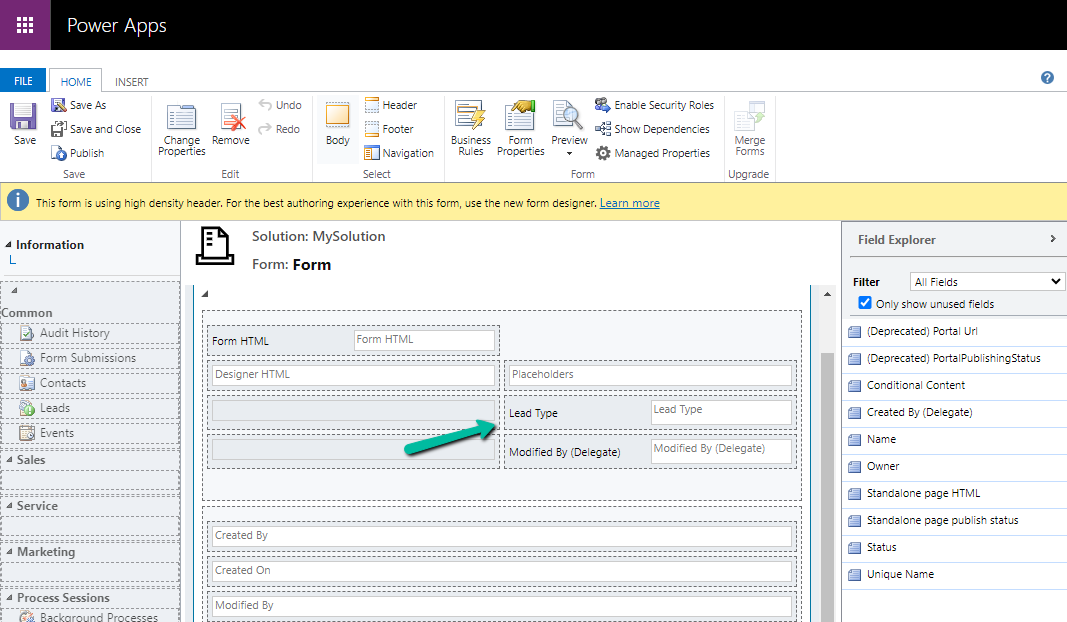1067x622 pixels.
Task: Open the Preview dropdown menu
Action: click(x=569, y=153)
